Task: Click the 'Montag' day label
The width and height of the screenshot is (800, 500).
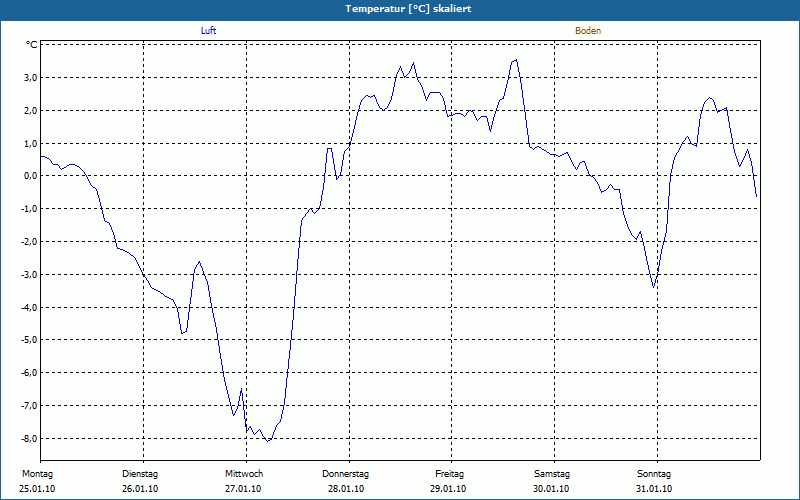Action: coord(37,474)
